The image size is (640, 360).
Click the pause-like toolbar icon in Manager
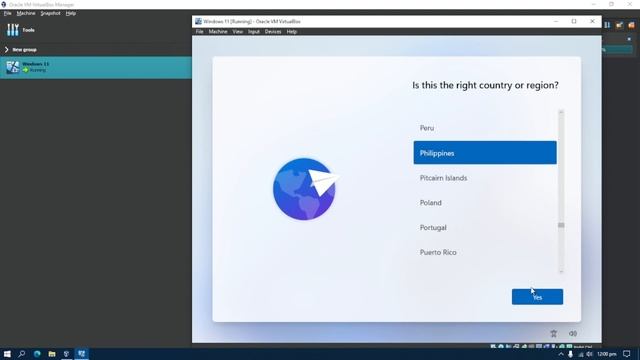pos(607,25)
